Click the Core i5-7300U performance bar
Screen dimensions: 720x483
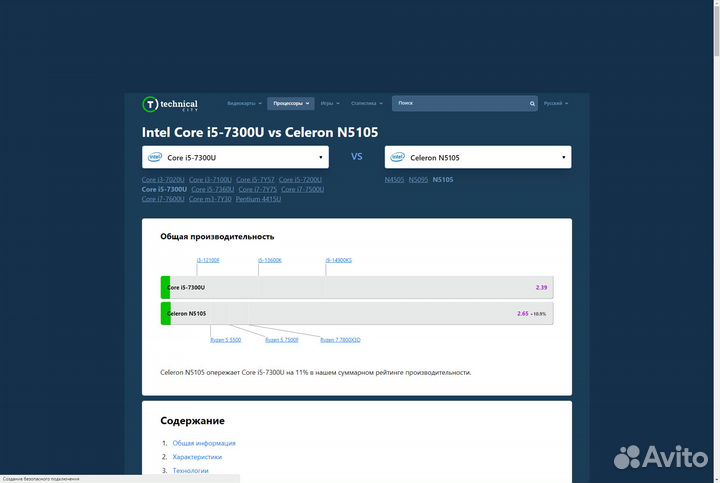pos(357,287)
